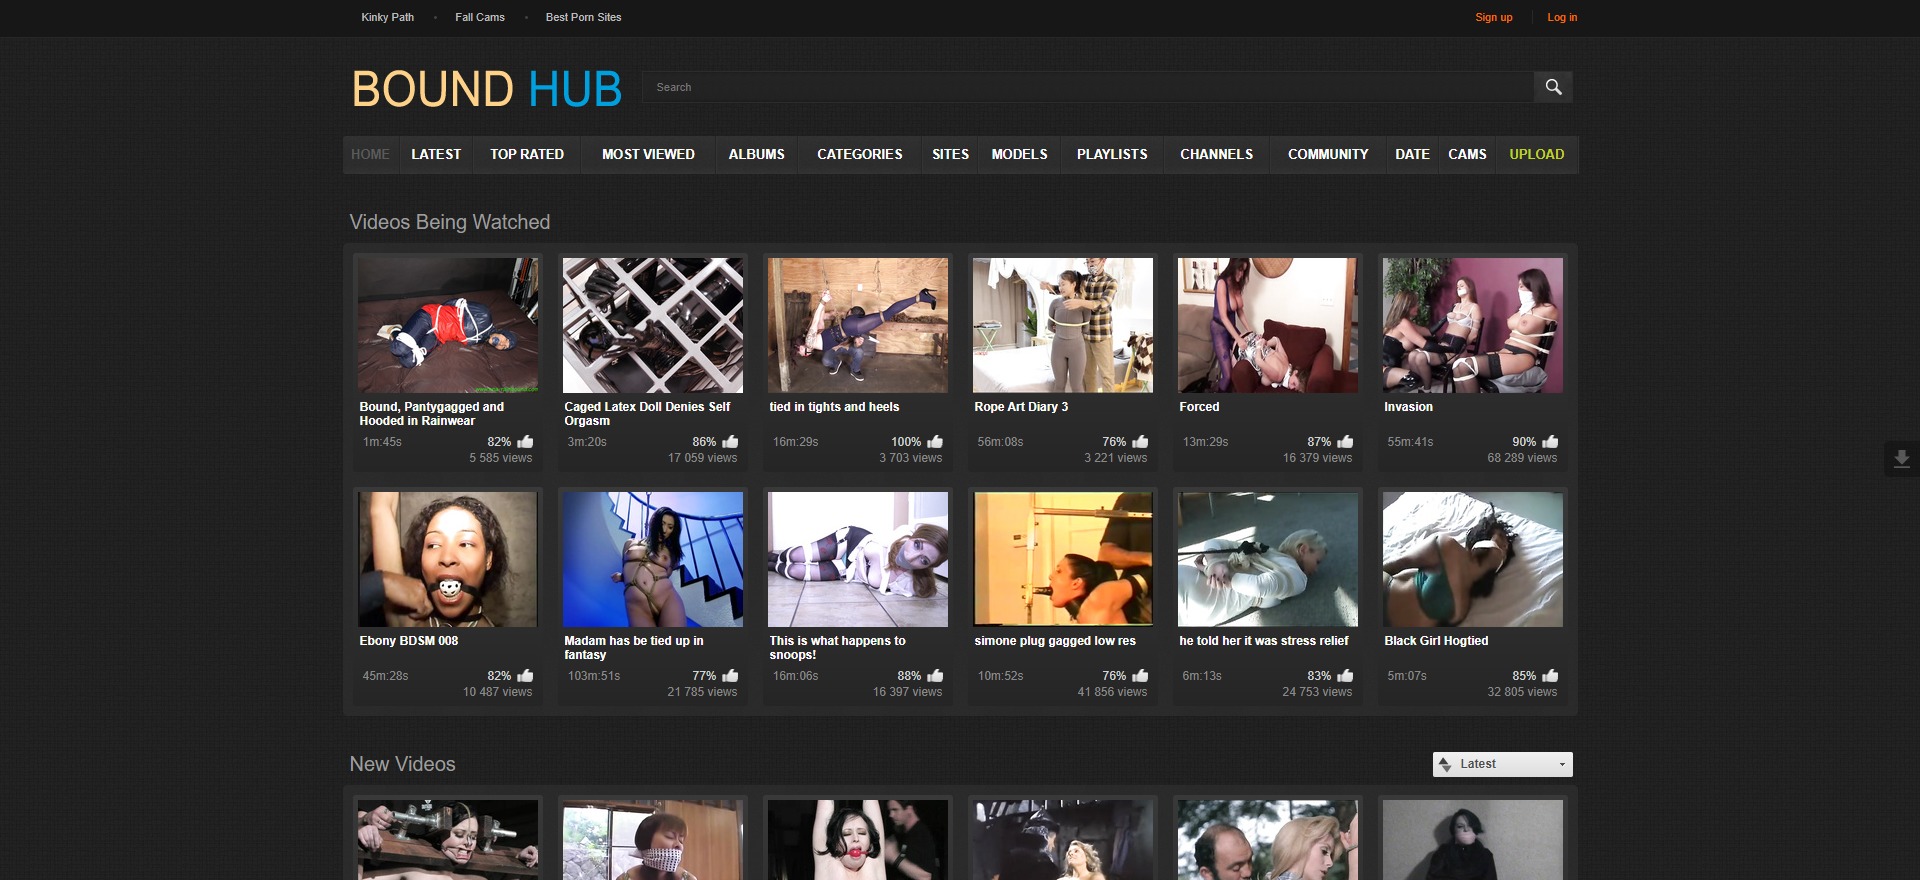Click thumbs-up icon next to 85% rating
The width and height of the screenshot is (1920, 880).
[1550, 676]
